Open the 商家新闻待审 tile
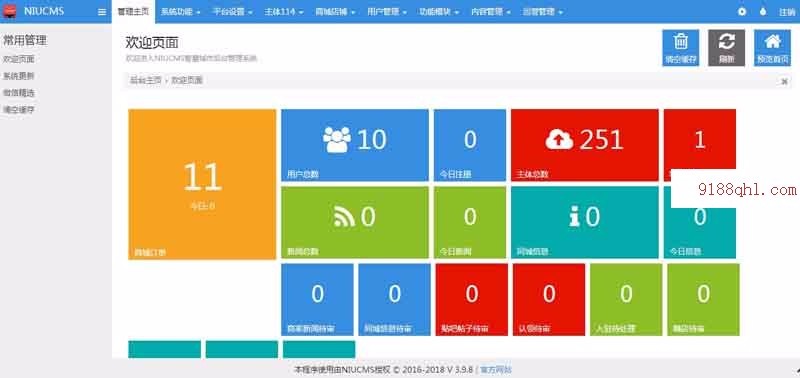Screen dimensions: 800x378 (317, 299)
